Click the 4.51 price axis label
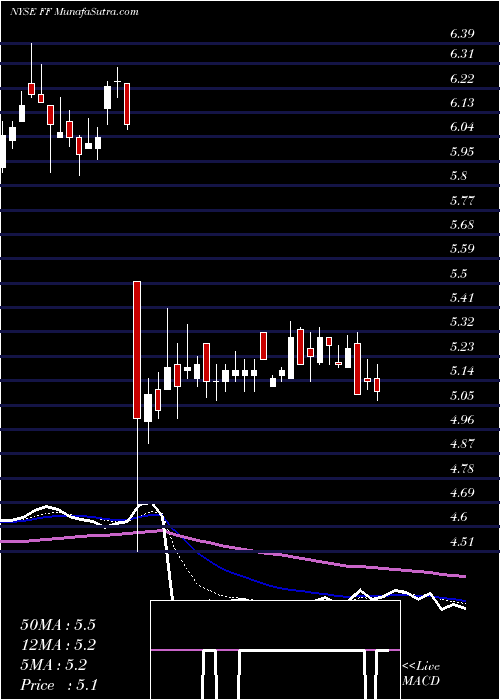This screenshot has width=500, height=700. click(x=462, y=541)
